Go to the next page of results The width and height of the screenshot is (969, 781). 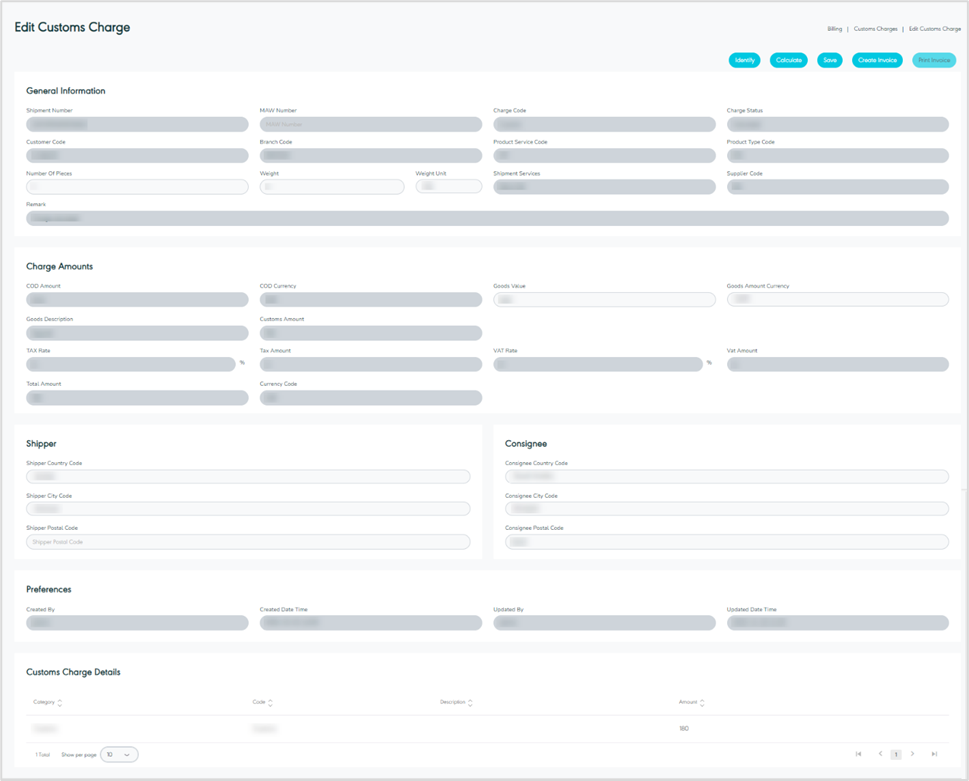point(915,754)
